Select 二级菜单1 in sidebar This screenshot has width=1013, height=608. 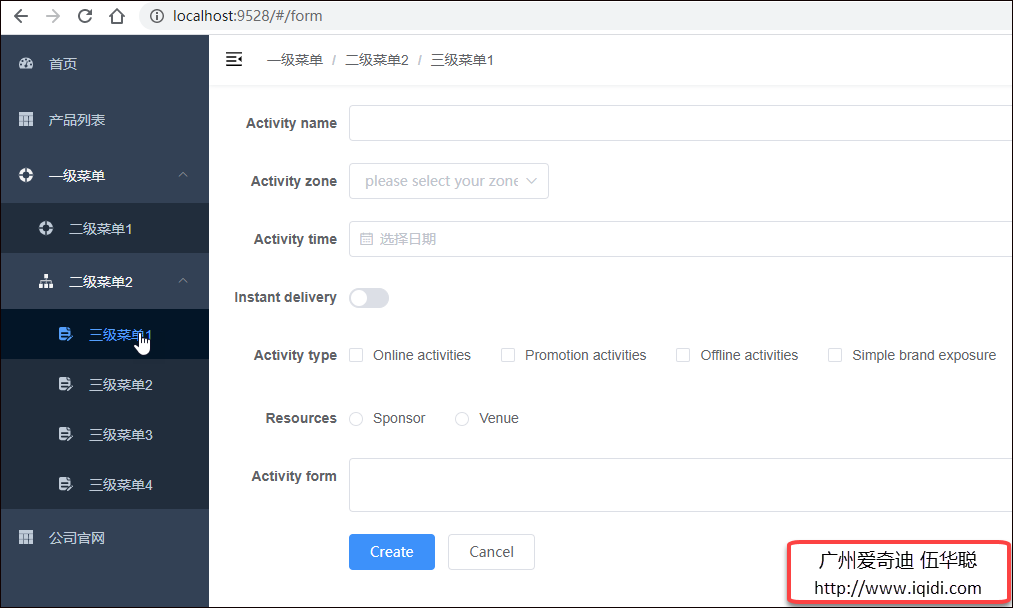point(105,228)
